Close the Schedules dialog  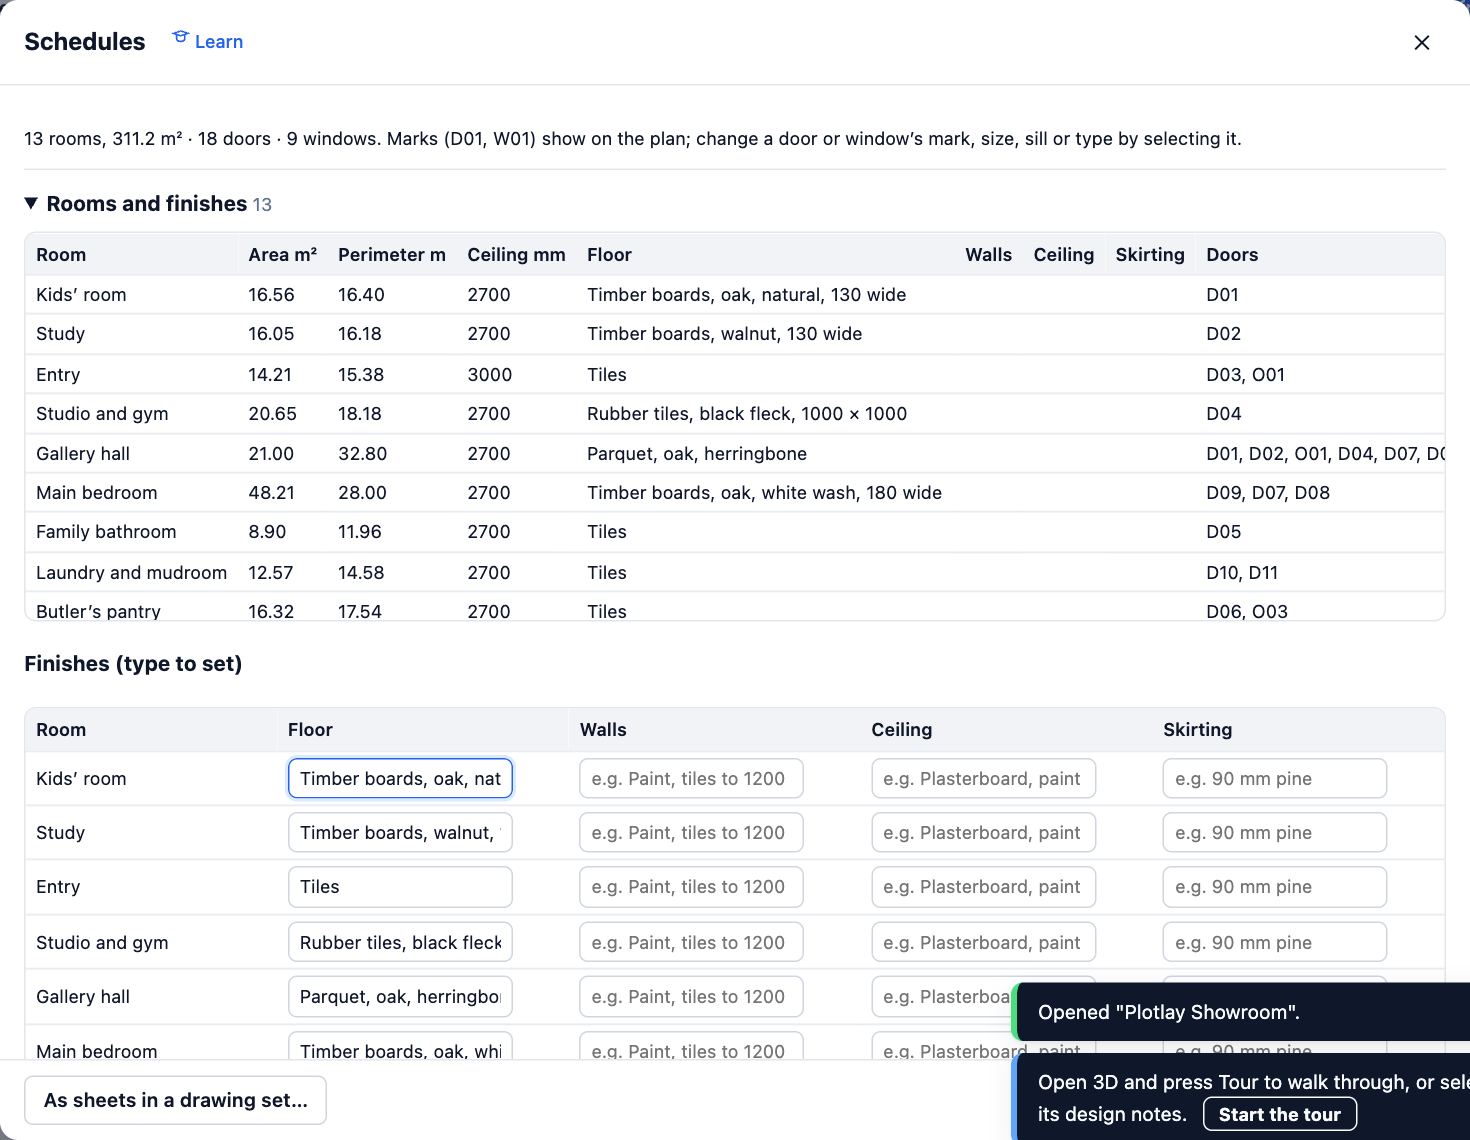(x=1421, y=42)
